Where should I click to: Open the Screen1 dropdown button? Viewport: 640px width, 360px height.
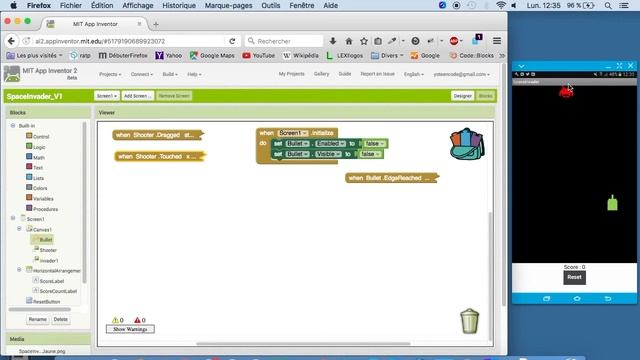(107, 96)
